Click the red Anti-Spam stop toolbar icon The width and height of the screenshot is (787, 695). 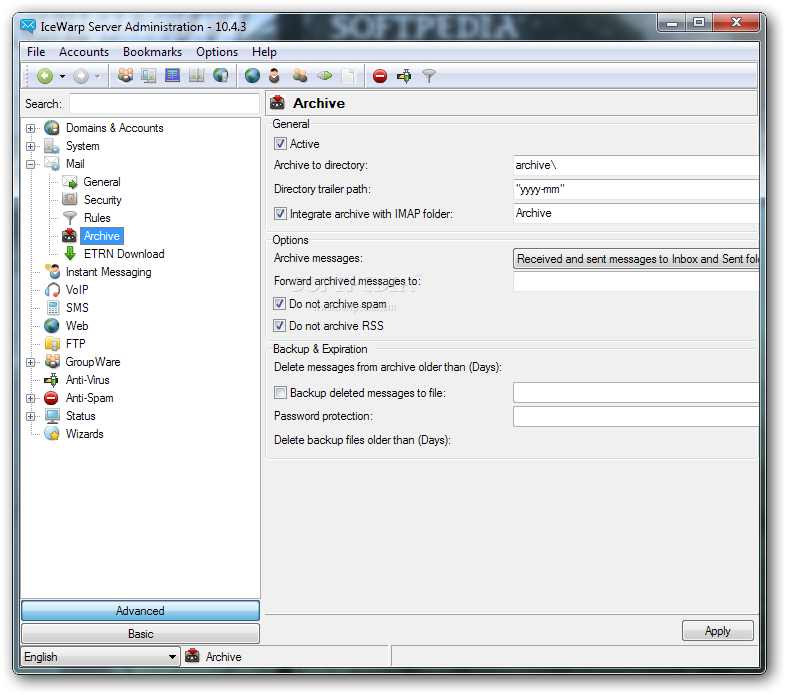[380, 76]
